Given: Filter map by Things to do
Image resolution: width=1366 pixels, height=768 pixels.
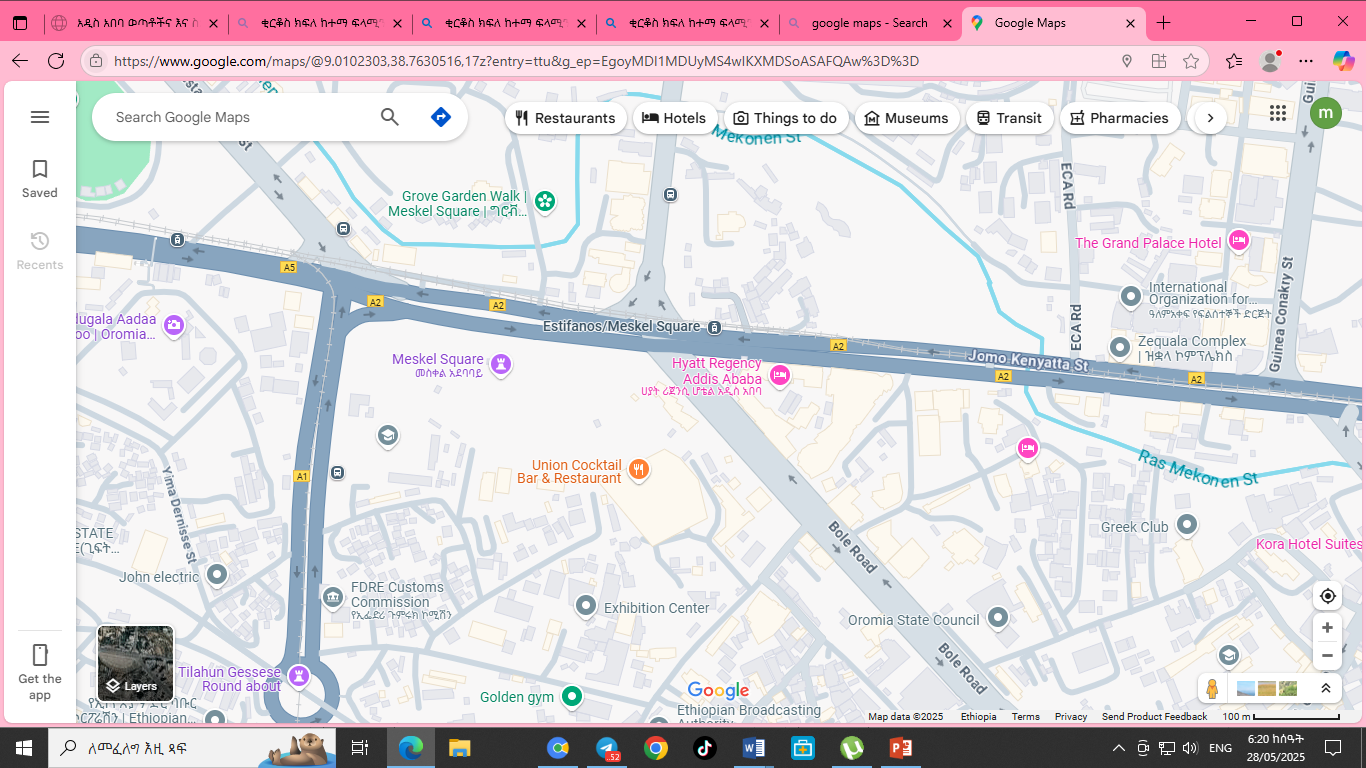Looking at the screenshot, I should (x=786, y=118).
